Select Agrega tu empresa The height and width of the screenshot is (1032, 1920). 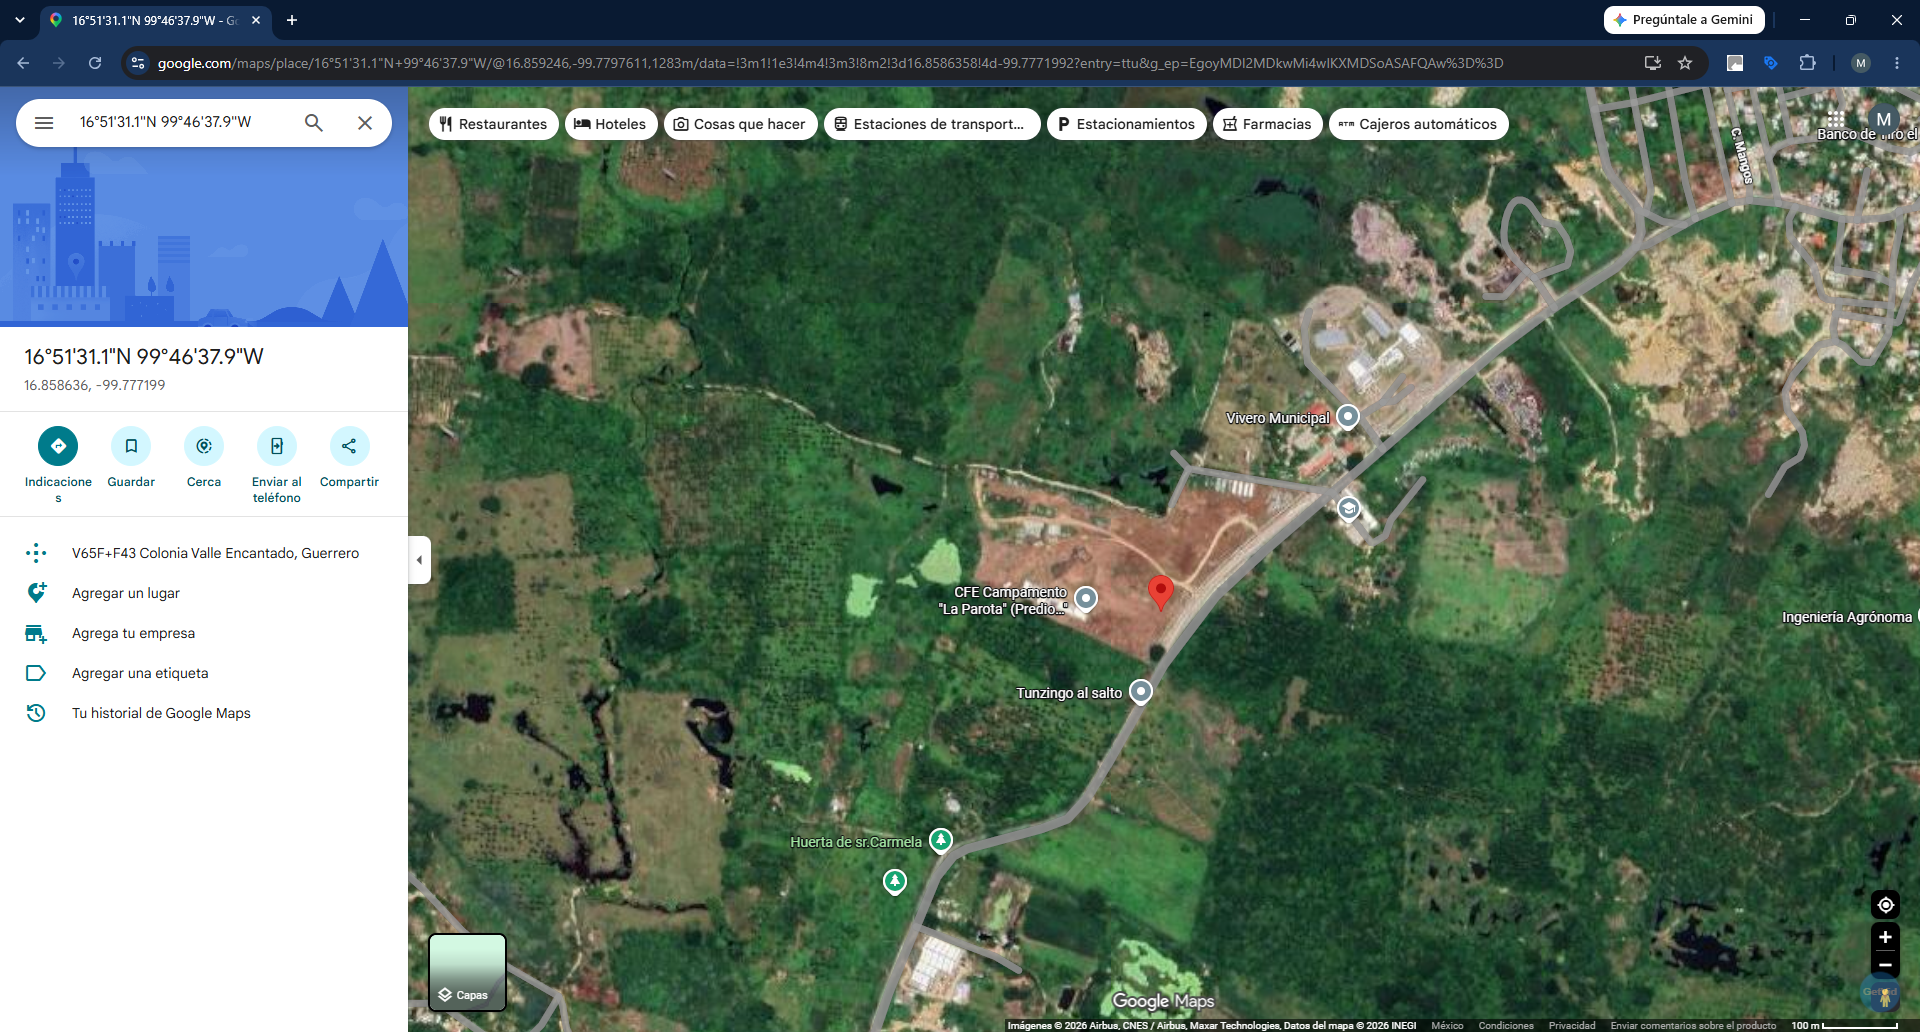204,633
